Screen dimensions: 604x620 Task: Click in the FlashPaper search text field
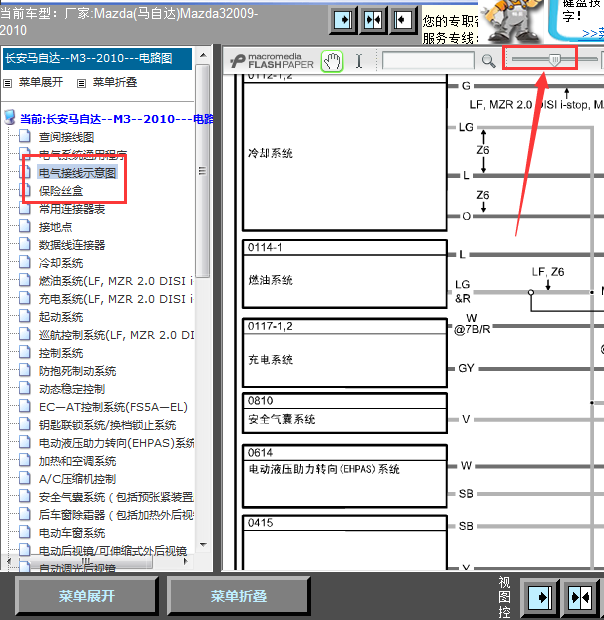click(x=428, y=60)
